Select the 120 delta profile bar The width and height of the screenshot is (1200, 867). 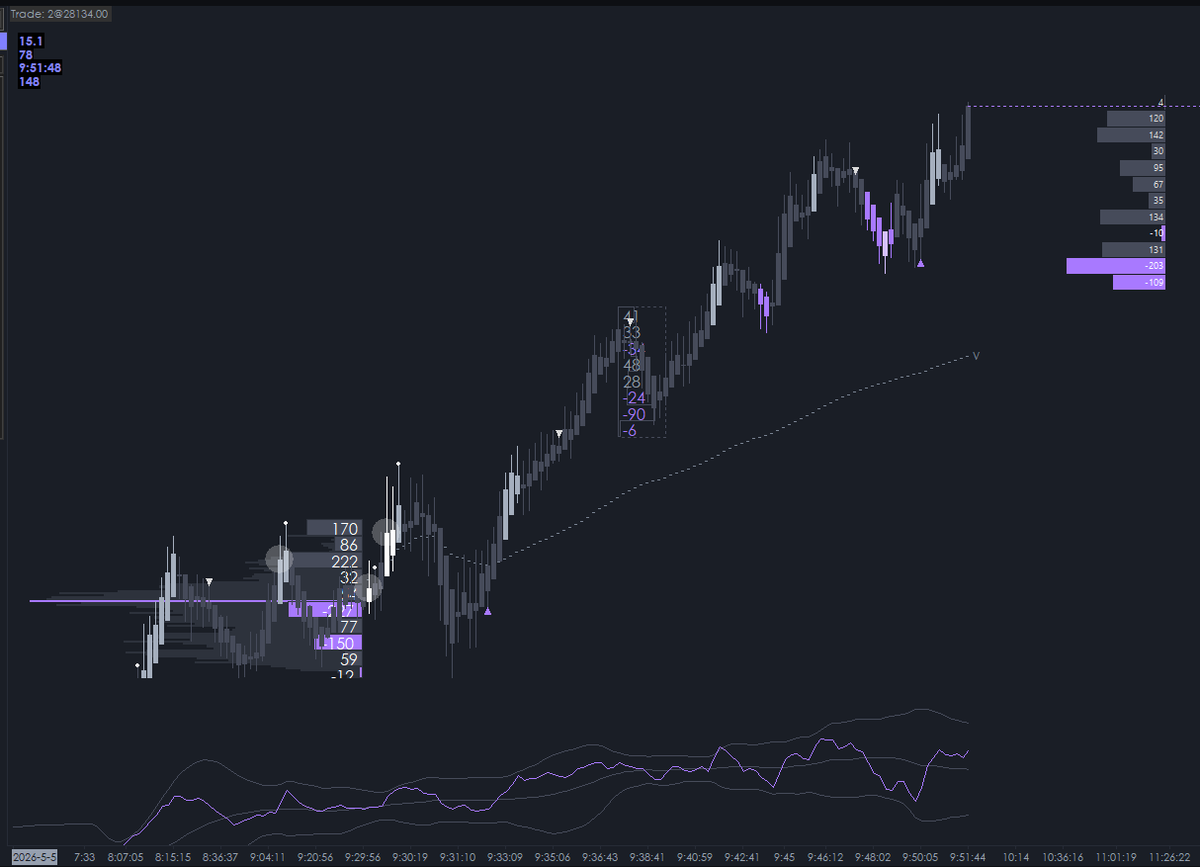point(1136,118)
